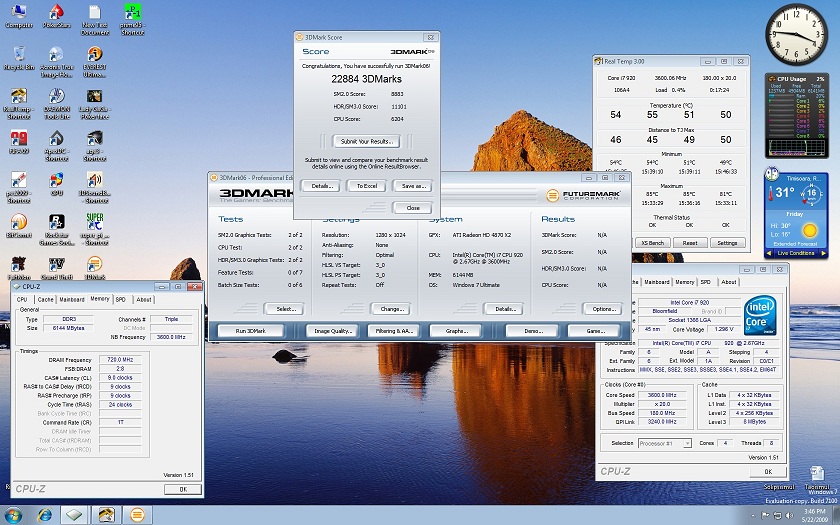Launch the prime95 shortcut on desktop
The width and height of the screenshot is (840, 525).
tap(132, 20)
